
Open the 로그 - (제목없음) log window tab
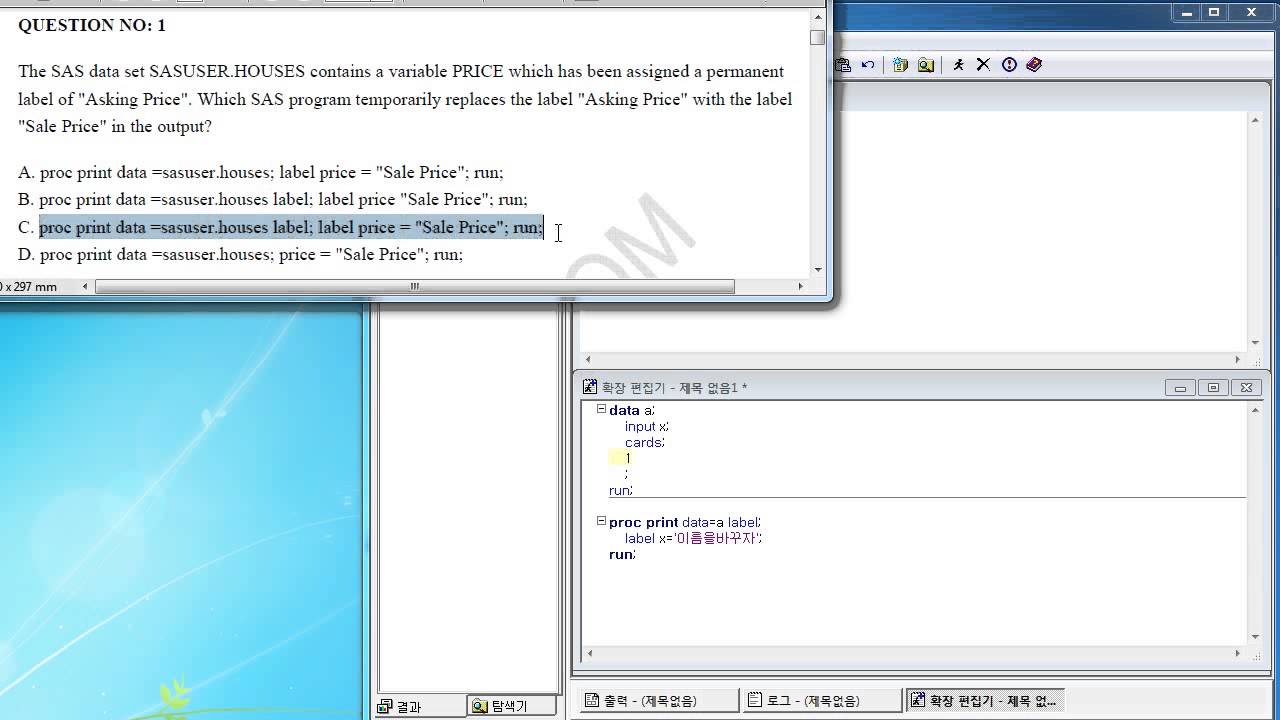822,700
